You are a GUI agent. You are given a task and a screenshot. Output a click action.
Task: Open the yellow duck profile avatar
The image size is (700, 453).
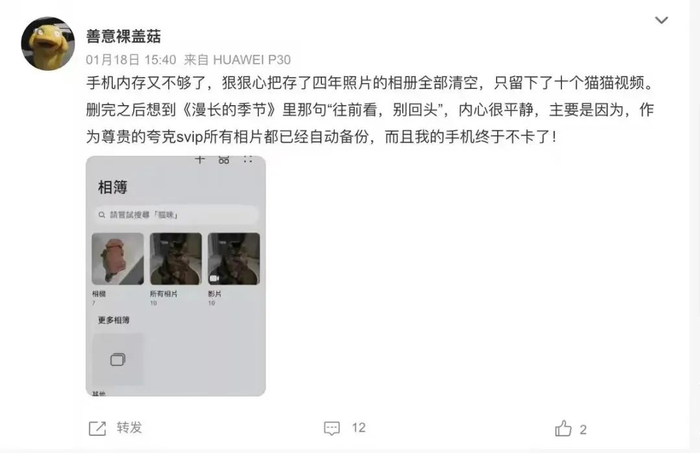[x=48, y=43]
